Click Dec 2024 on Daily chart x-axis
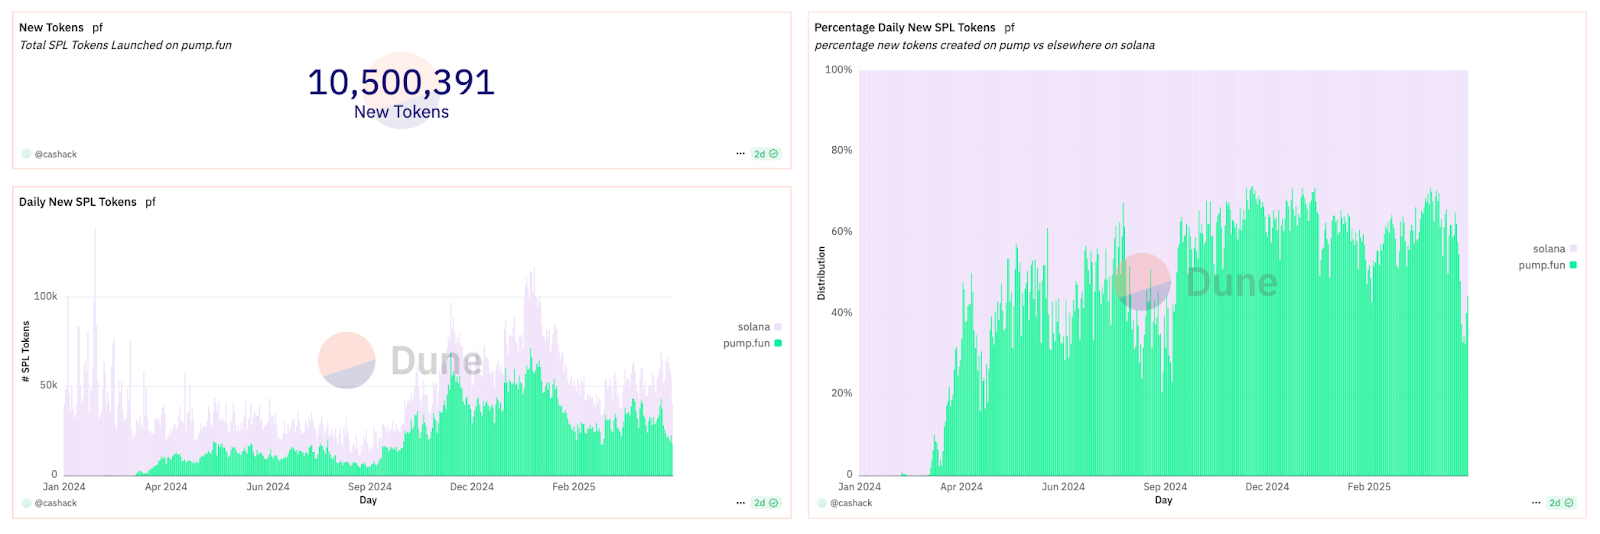 (472, 487)
